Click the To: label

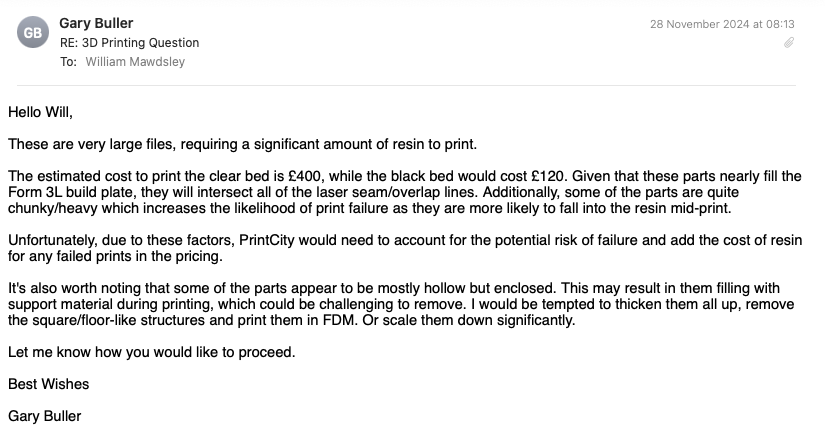[68, 62]
